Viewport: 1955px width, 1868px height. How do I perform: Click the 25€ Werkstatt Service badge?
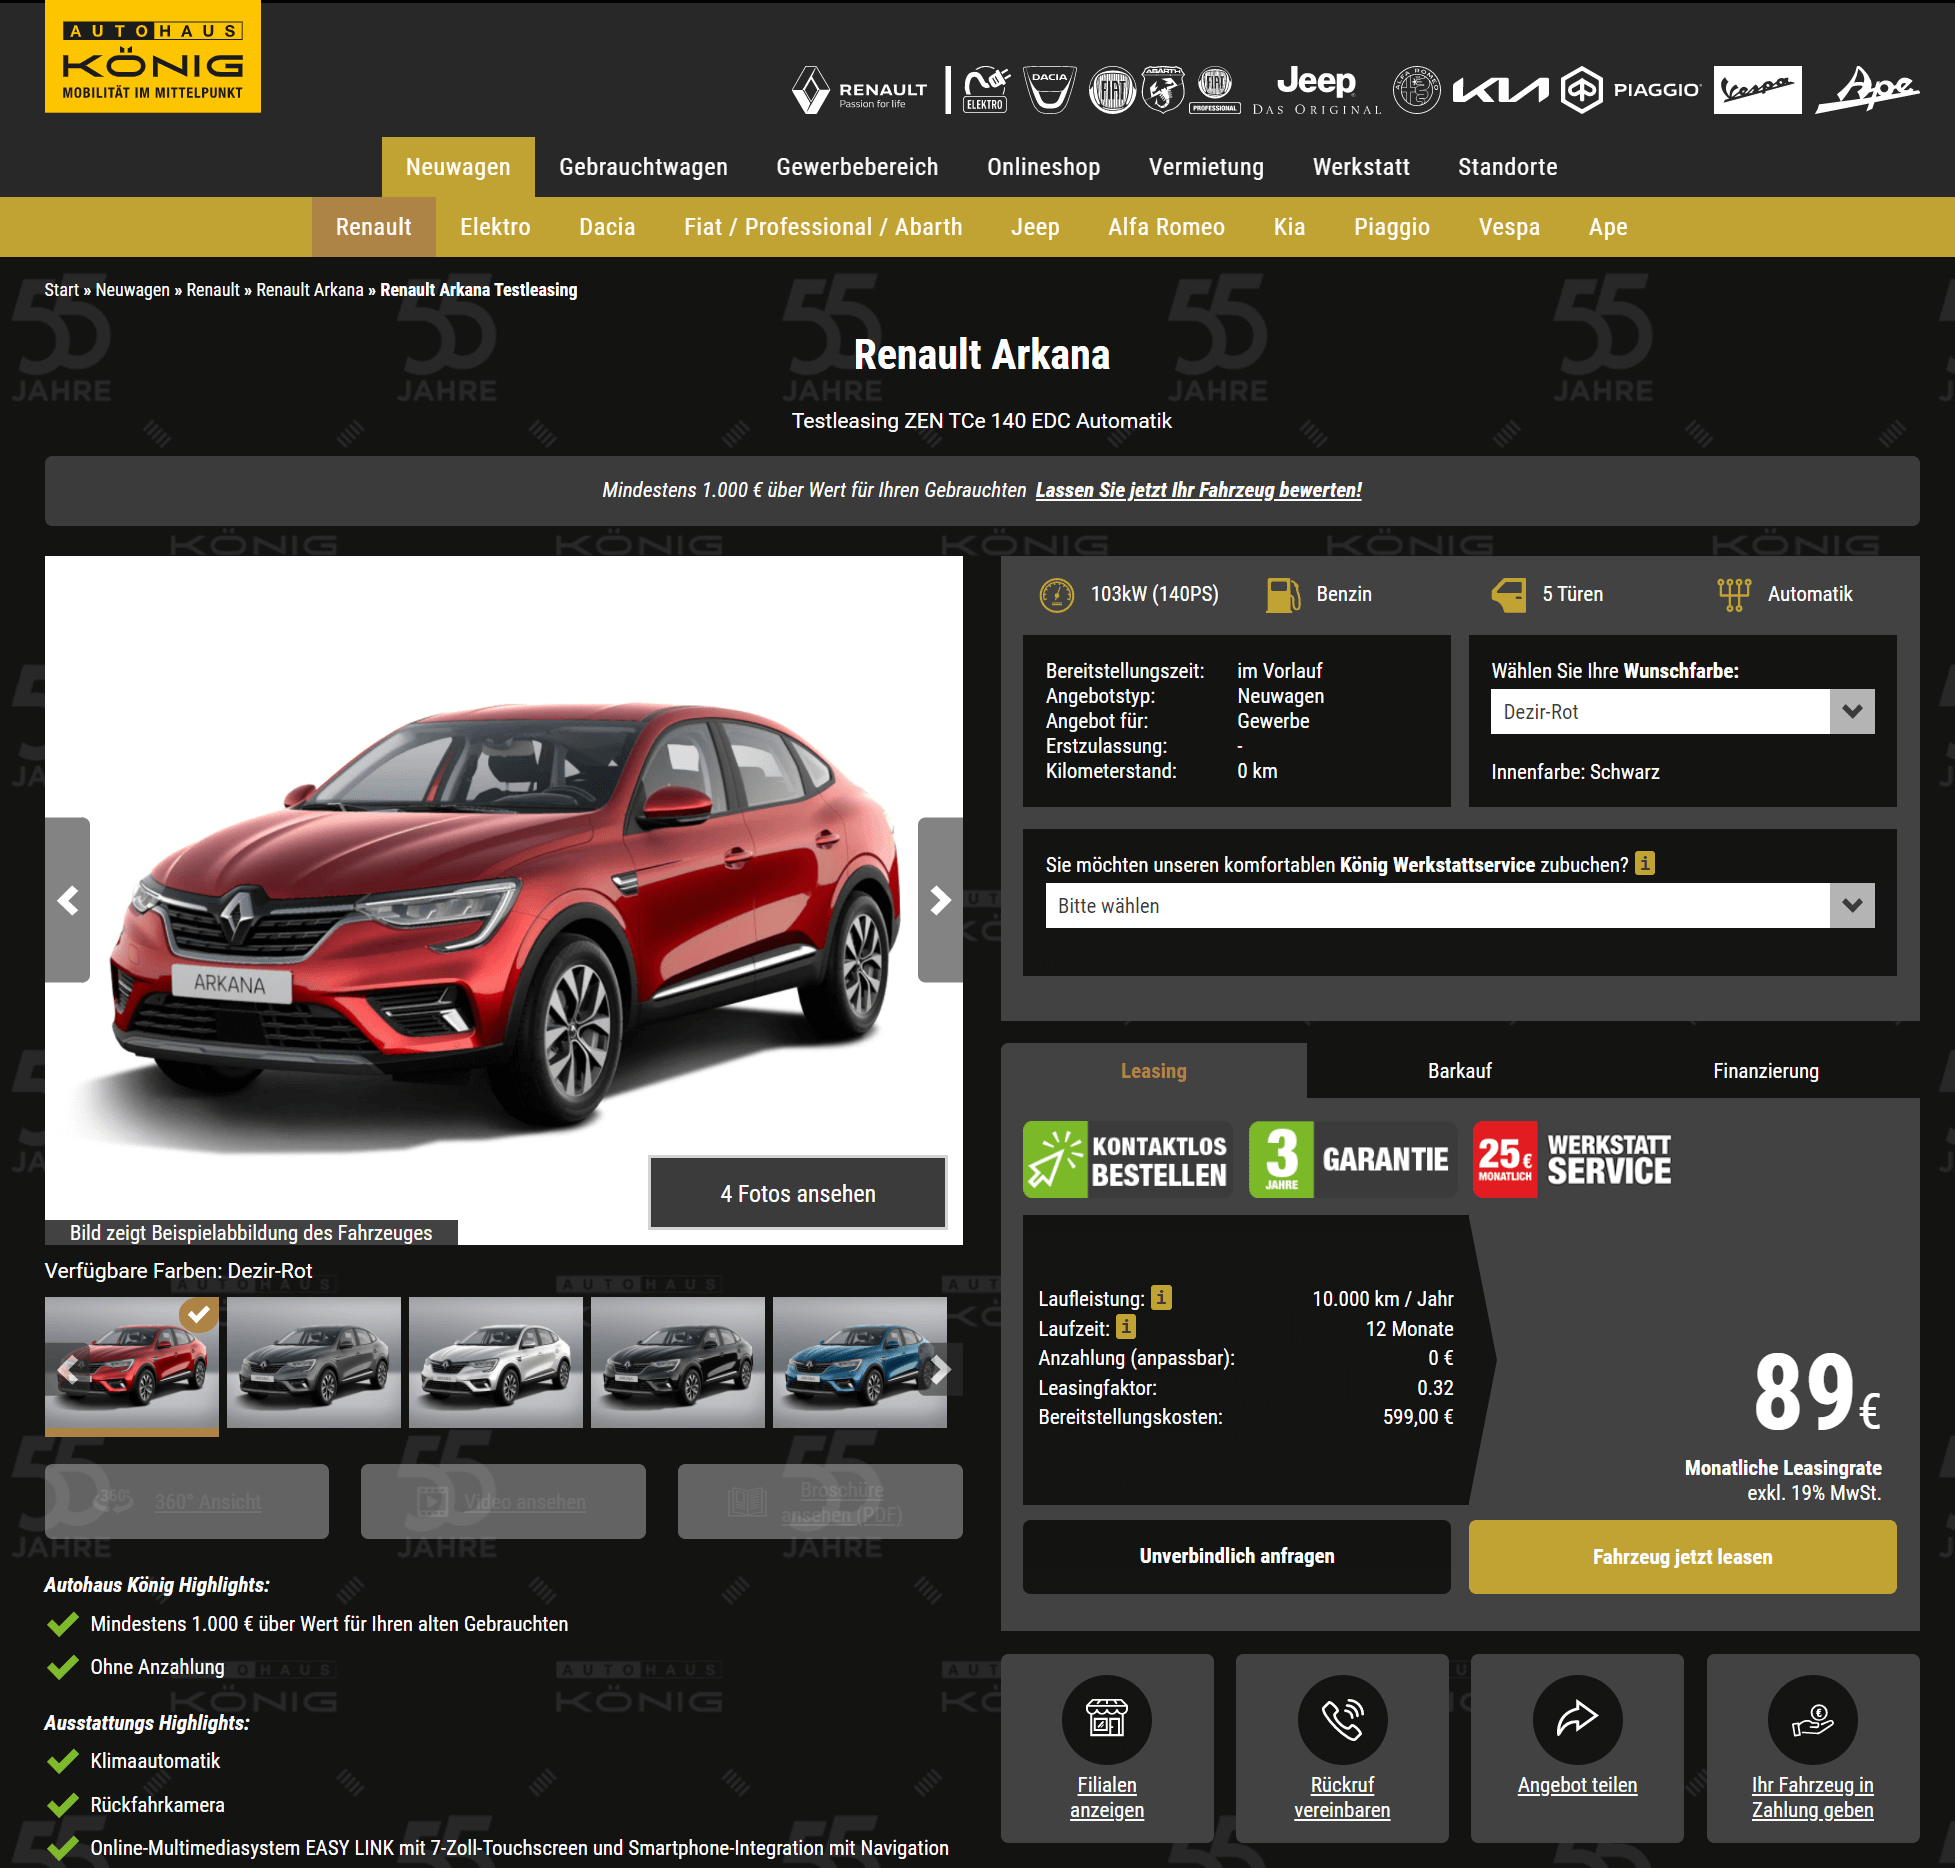1573,1160
